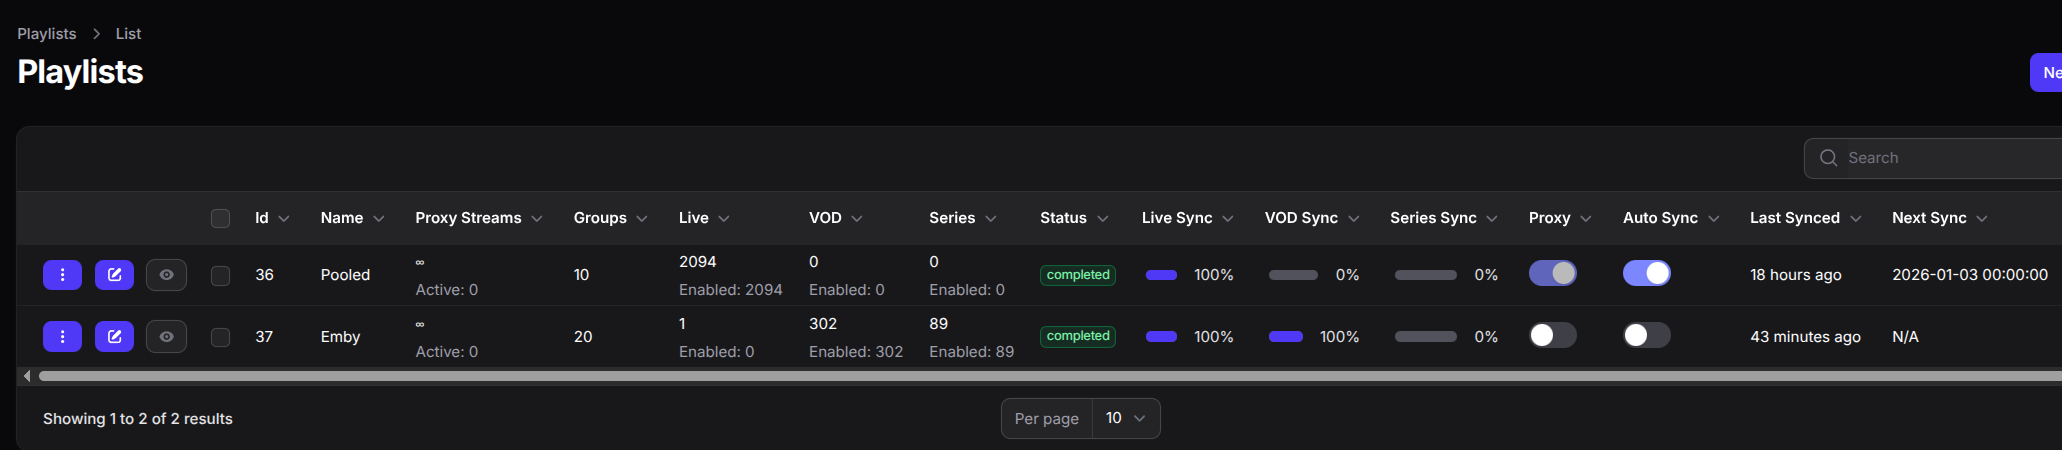Disable Auto Sync for Pooled playlist
The width and height of the screenshot is (2062, 450).
point(1646,273)
